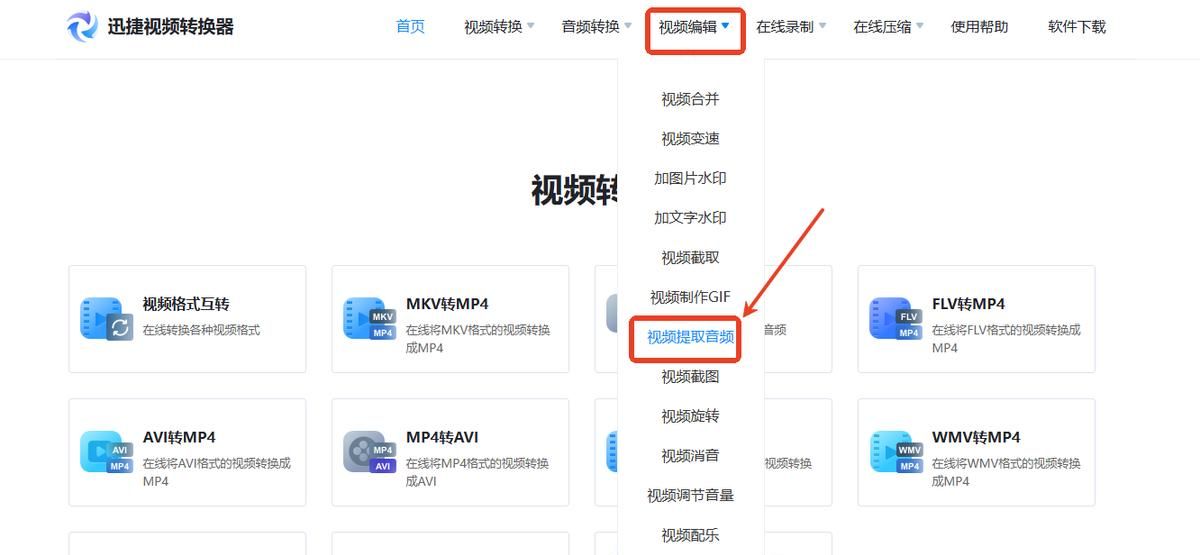This screenshot has height=555, width=1200.
Task: Select 视频提取音频 from the dropdown
Action: pyautogui.click(x=690, y=337)
